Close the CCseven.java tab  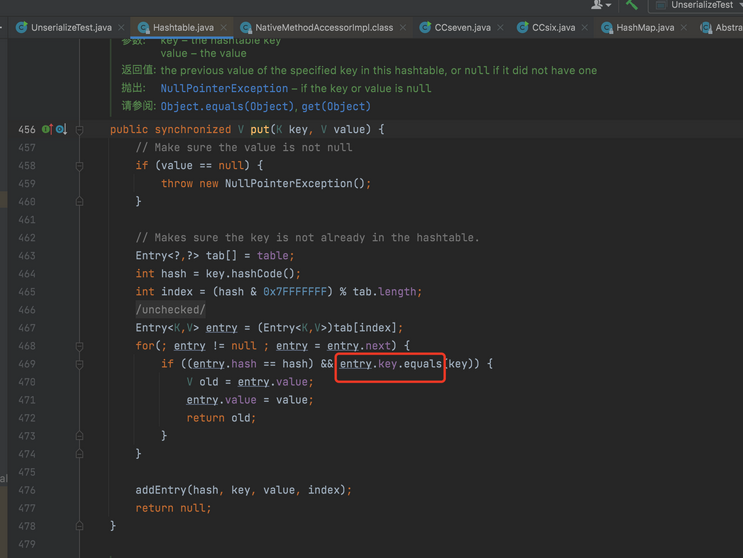point(500,27)
